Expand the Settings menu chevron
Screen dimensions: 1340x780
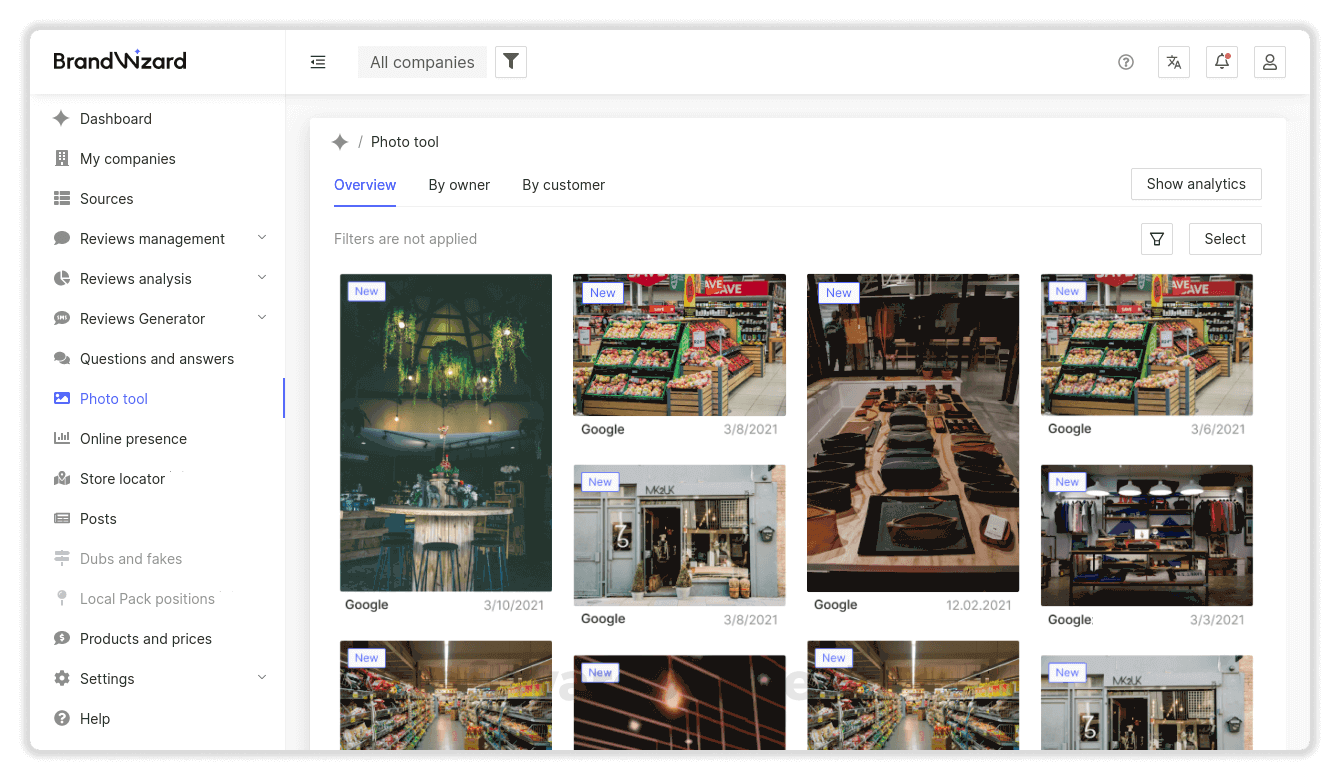[261, 677]
